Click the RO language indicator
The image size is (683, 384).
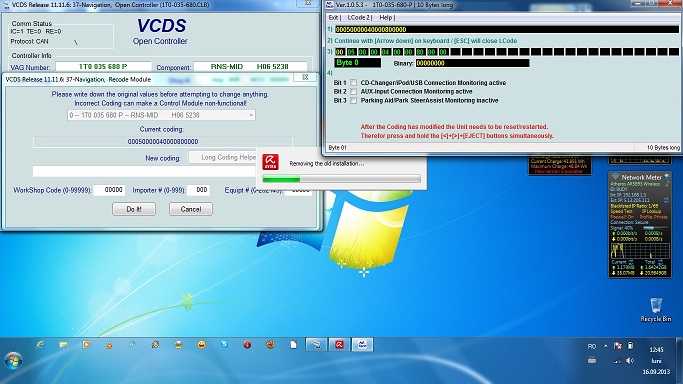(x=592, y=347)
